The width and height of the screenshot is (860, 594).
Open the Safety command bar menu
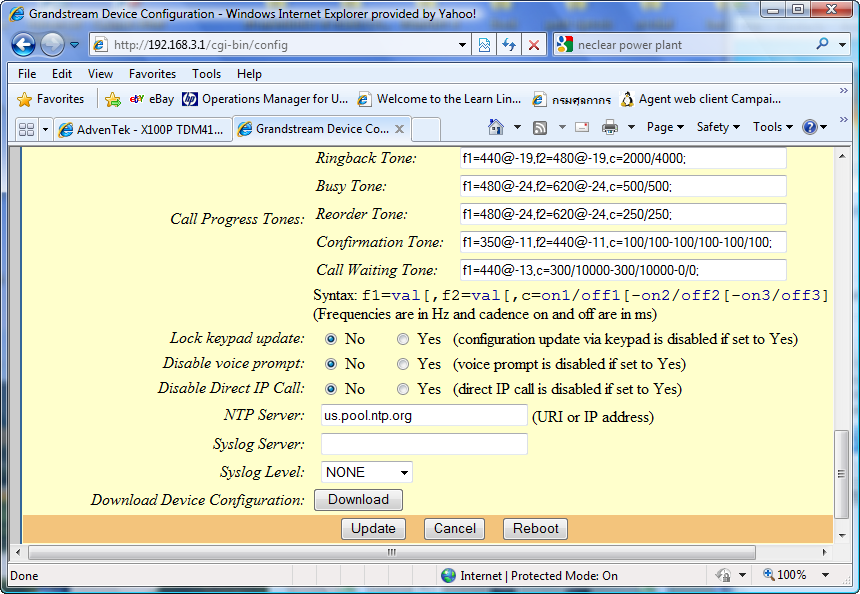pyautogui.click(x=718, y=127)
